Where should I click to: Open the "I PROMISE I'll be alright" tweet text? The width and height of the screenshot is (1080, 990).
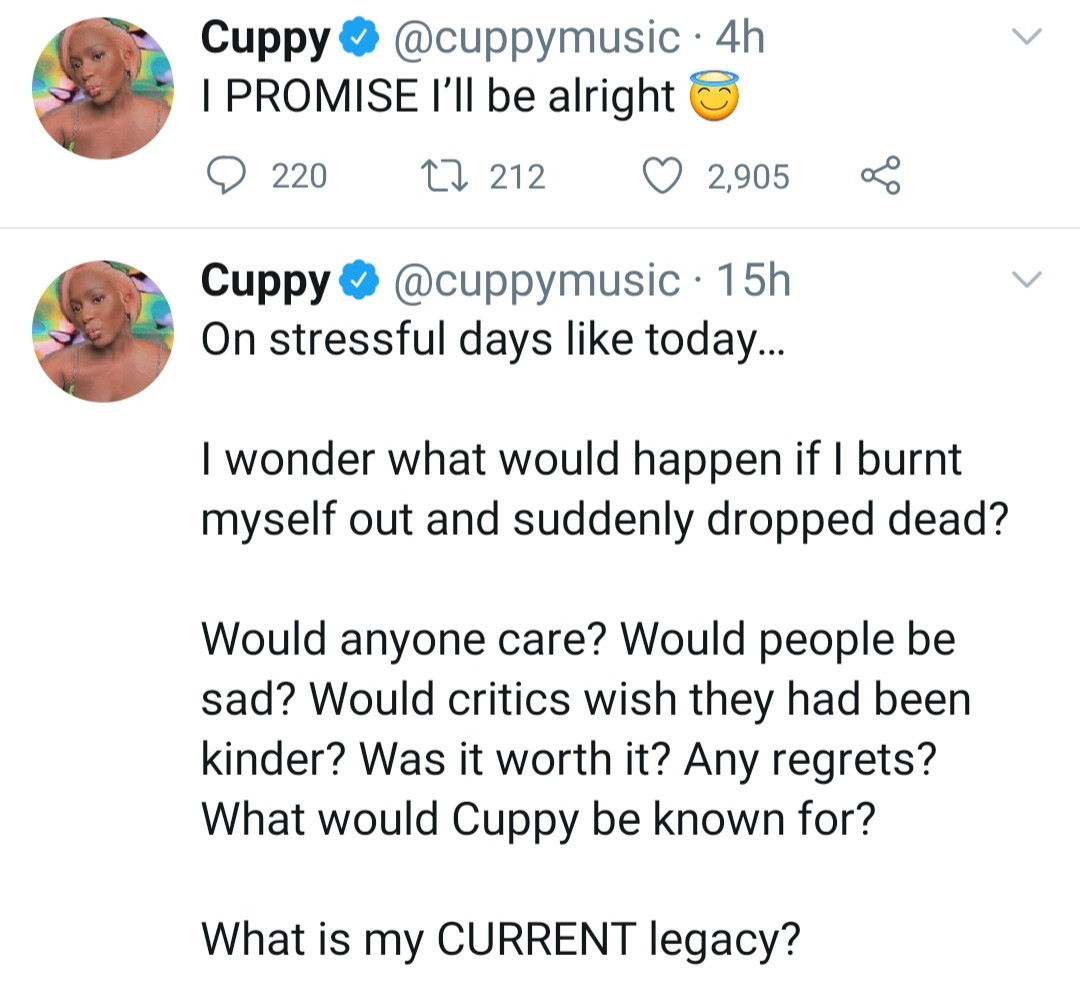438,97
